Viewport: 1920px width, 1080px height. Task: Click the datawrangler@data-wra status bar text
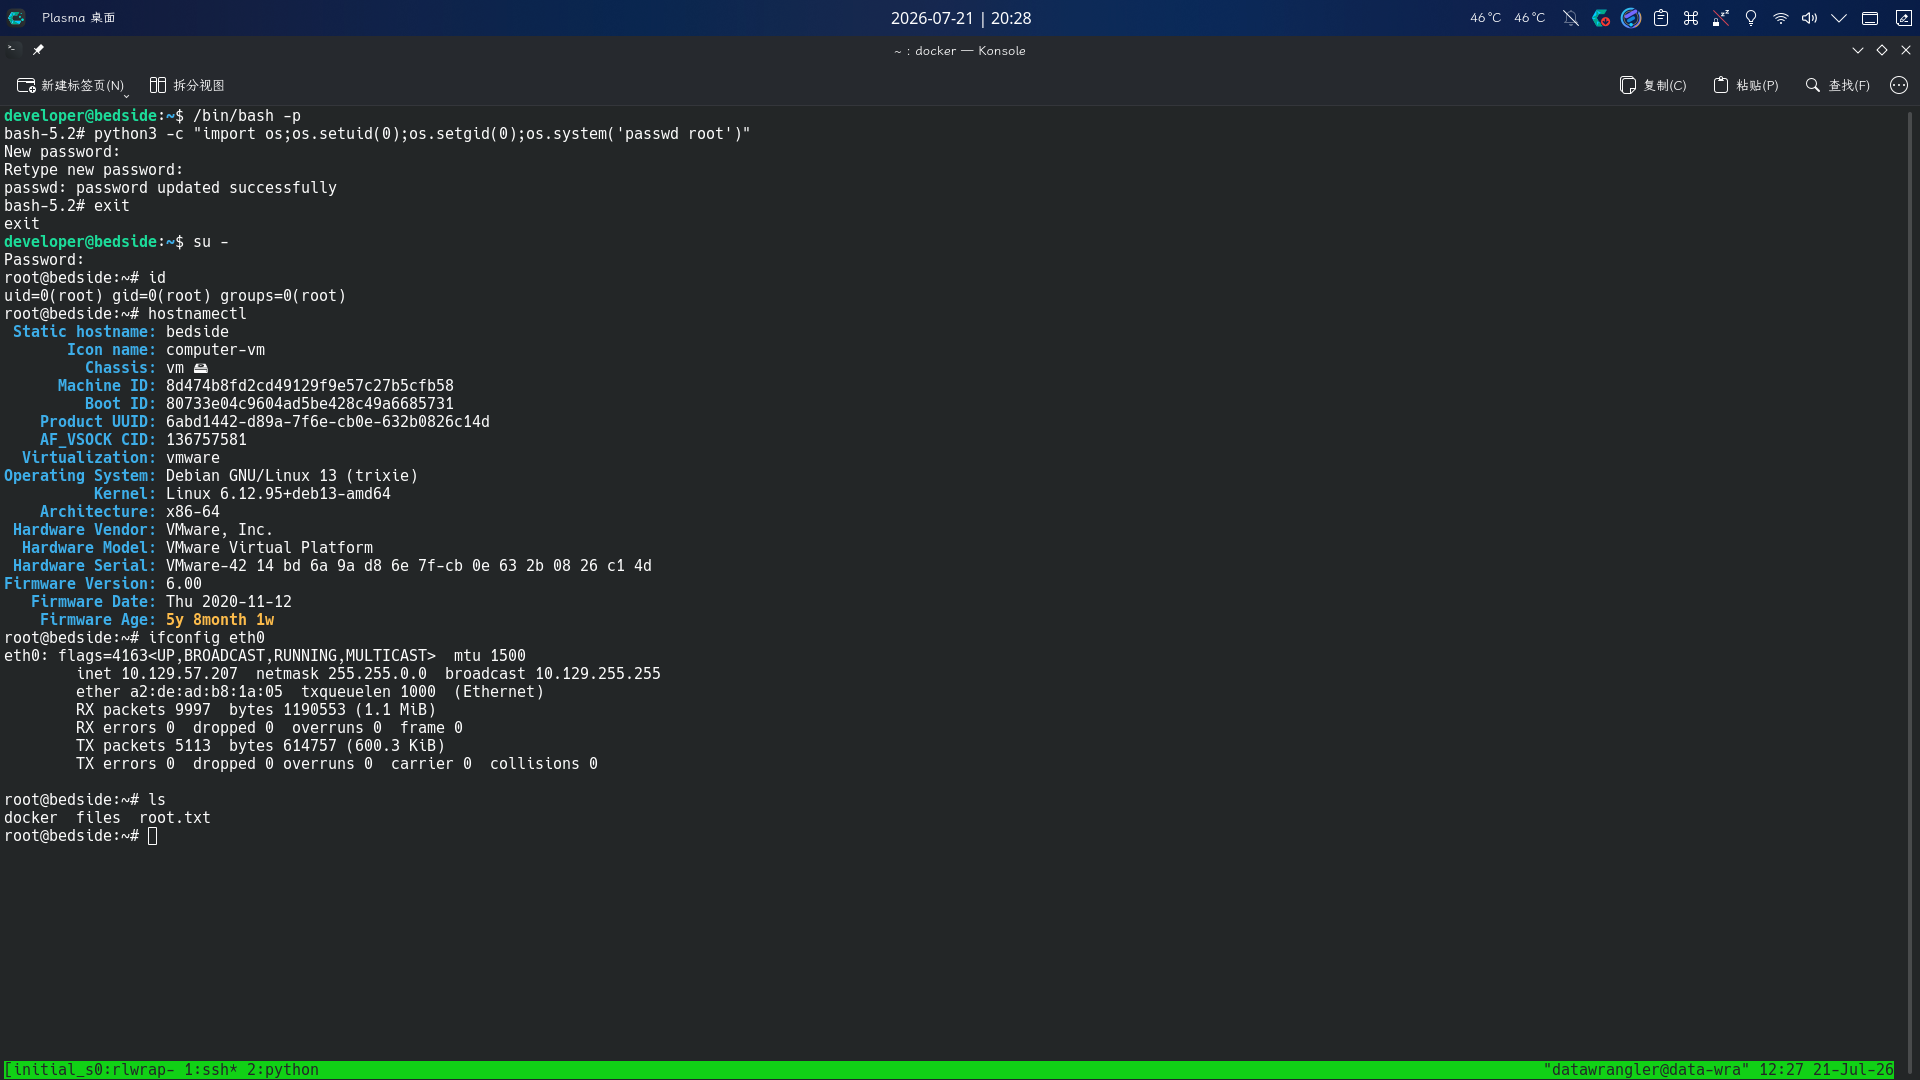coord(1646,1070)
